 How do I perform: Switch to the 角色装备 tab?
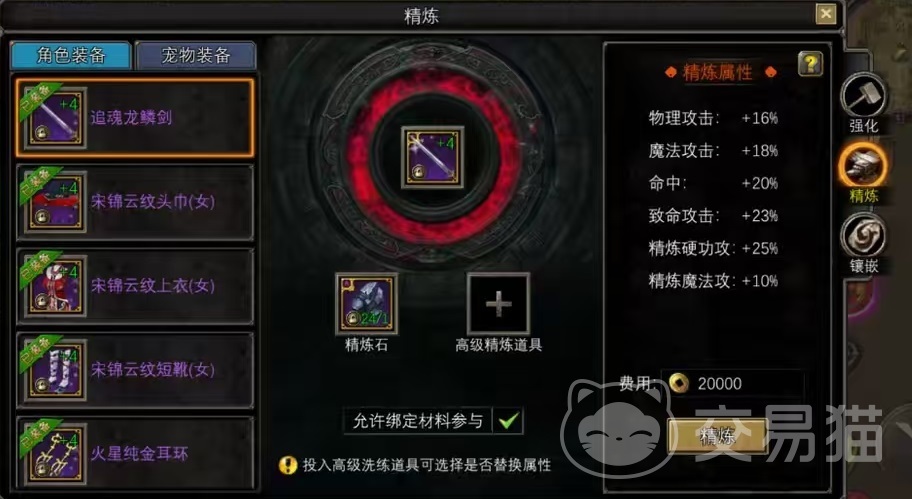71,56
